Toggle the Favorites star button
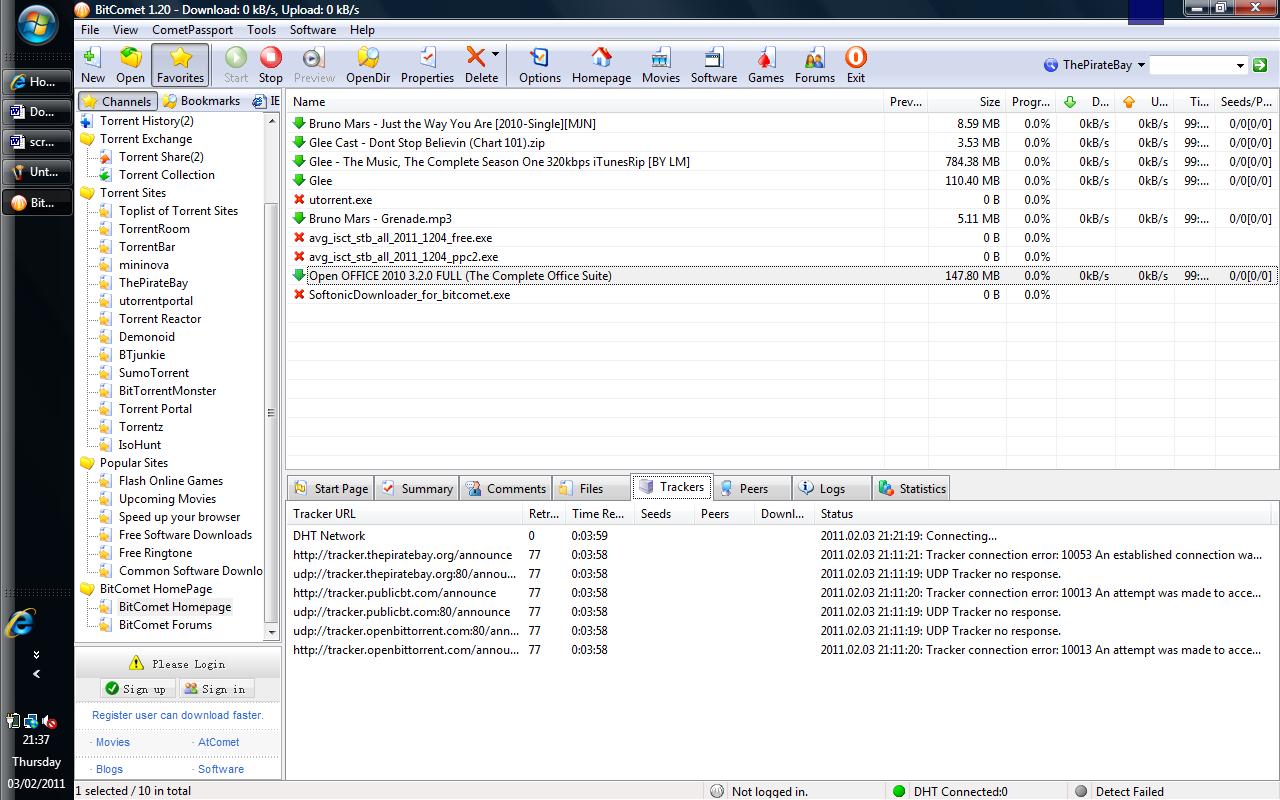 click(180, 65)
